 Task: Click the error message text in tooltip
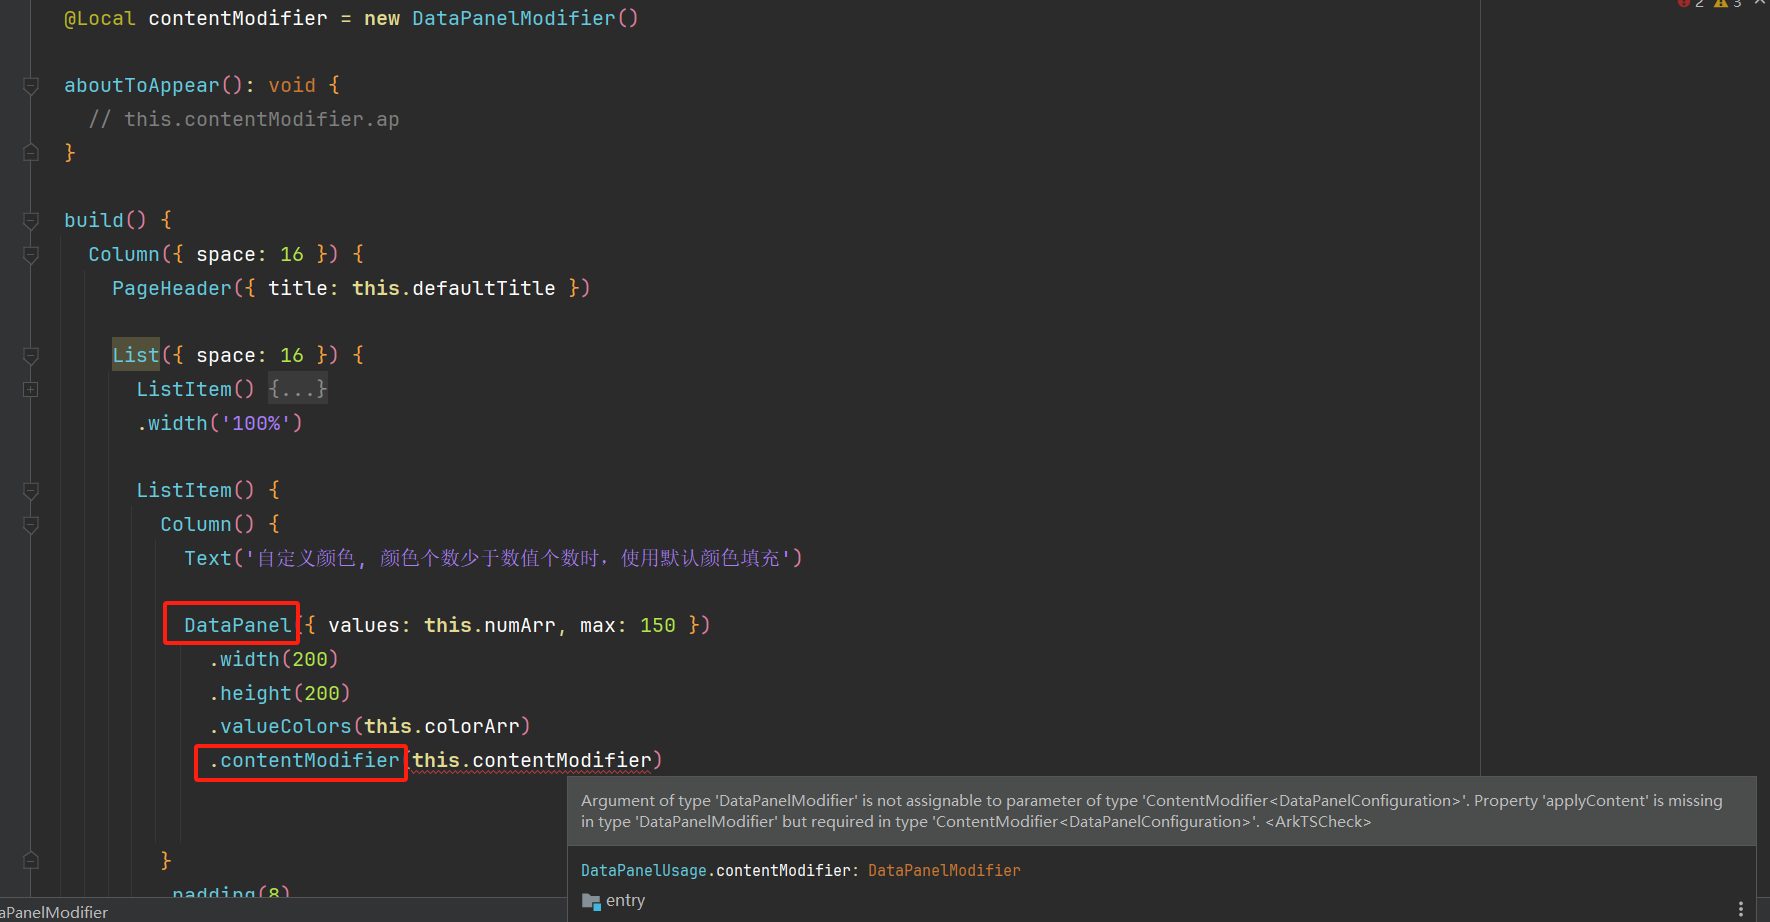point(1152,812)
